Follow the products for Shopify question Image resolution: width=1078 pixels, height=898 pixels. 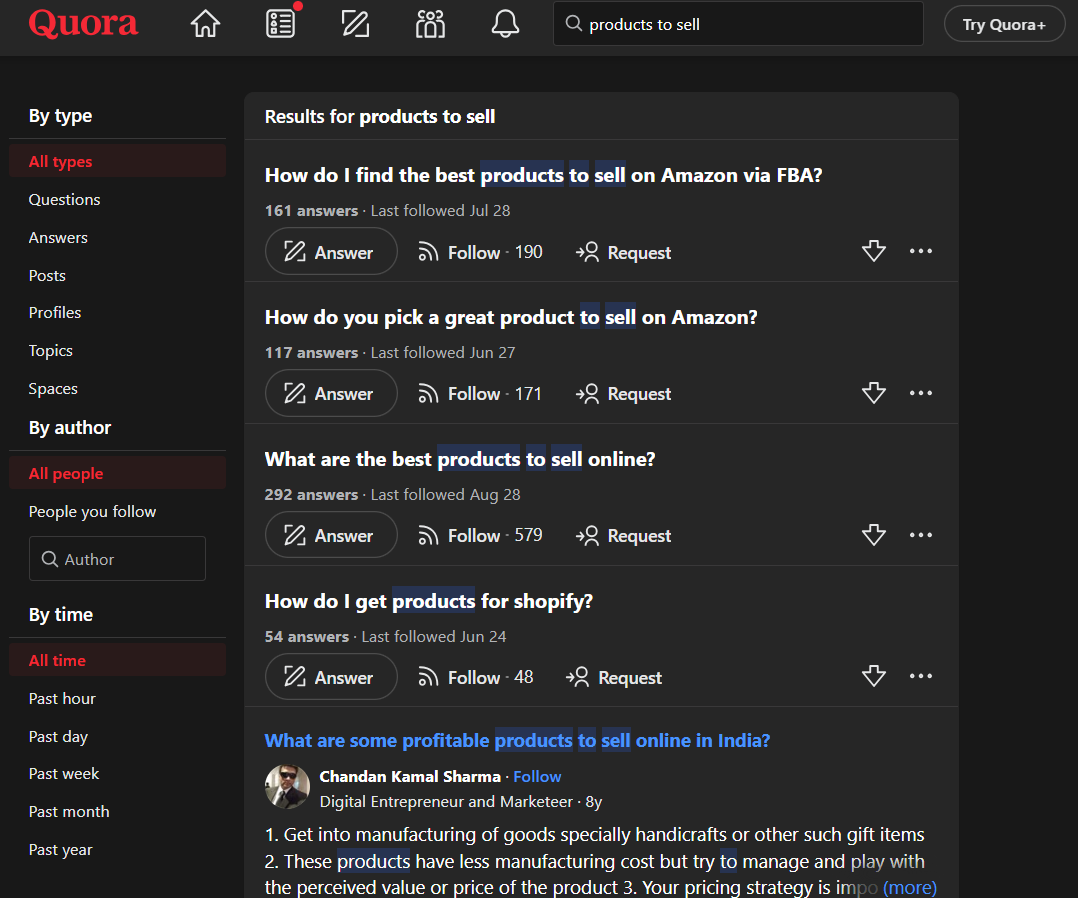[x=475, y=678]
